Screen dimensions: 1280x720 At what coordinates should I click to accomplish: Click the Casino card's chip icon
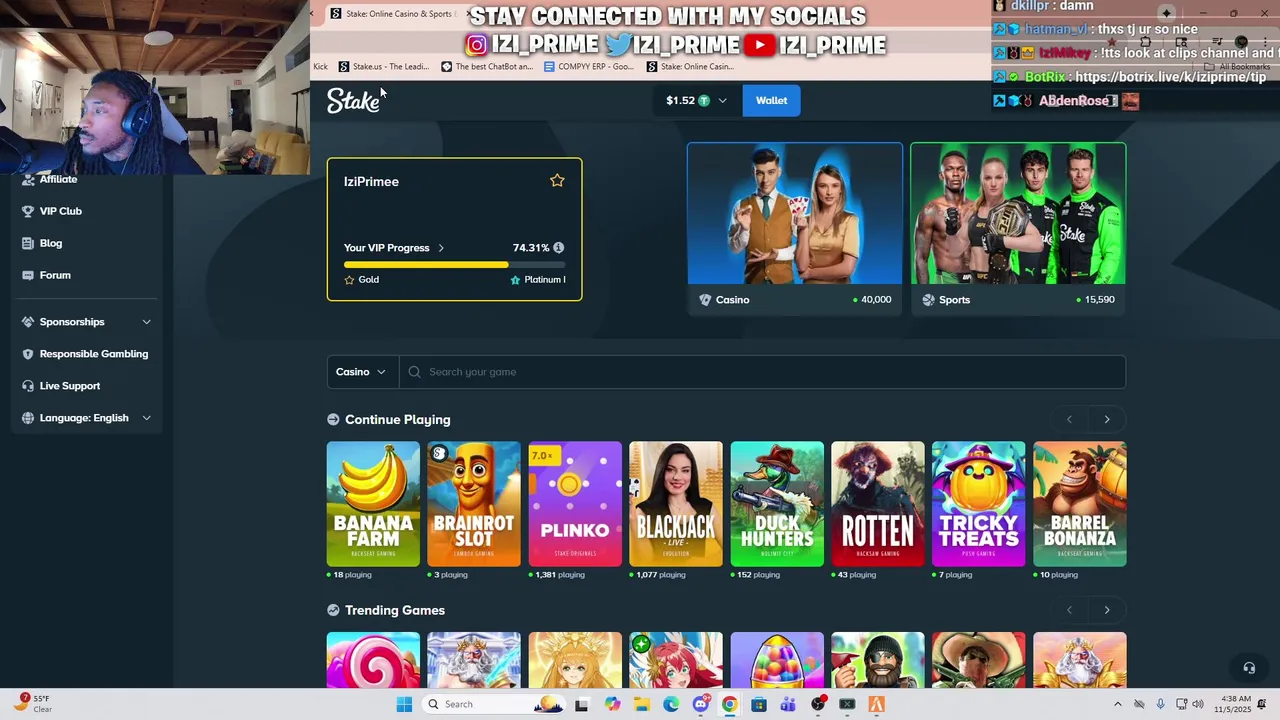point(705,300)
